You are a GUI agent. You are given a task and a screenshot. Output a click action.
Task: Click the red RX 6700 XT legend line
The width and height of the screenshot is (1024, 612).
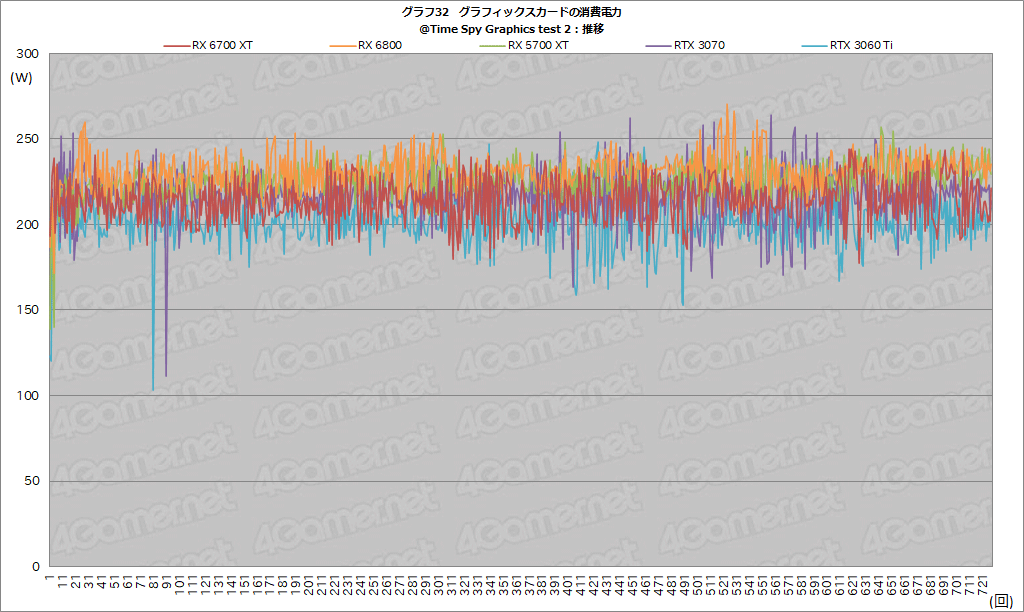click(x=176, y=46)
